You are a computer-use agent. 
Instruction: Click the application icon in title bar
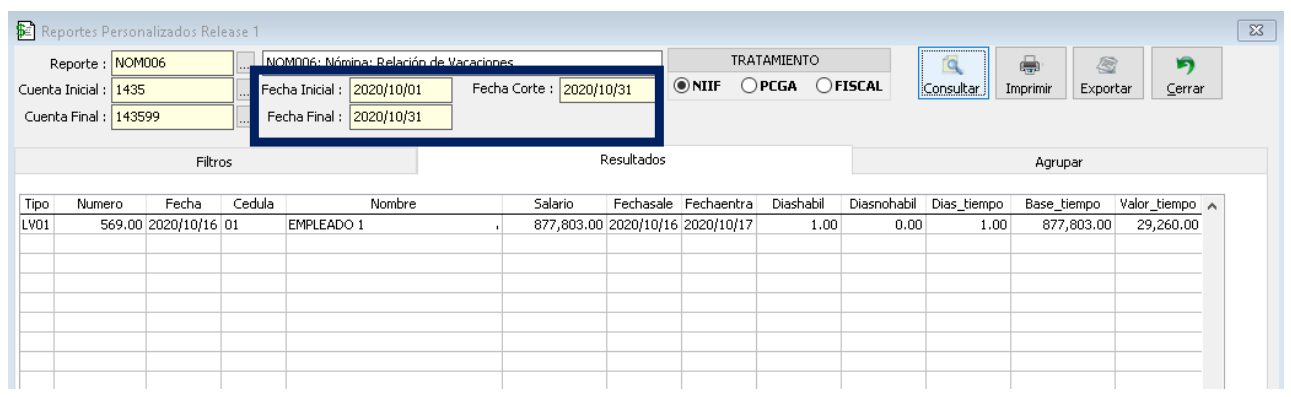pos(24,31)
